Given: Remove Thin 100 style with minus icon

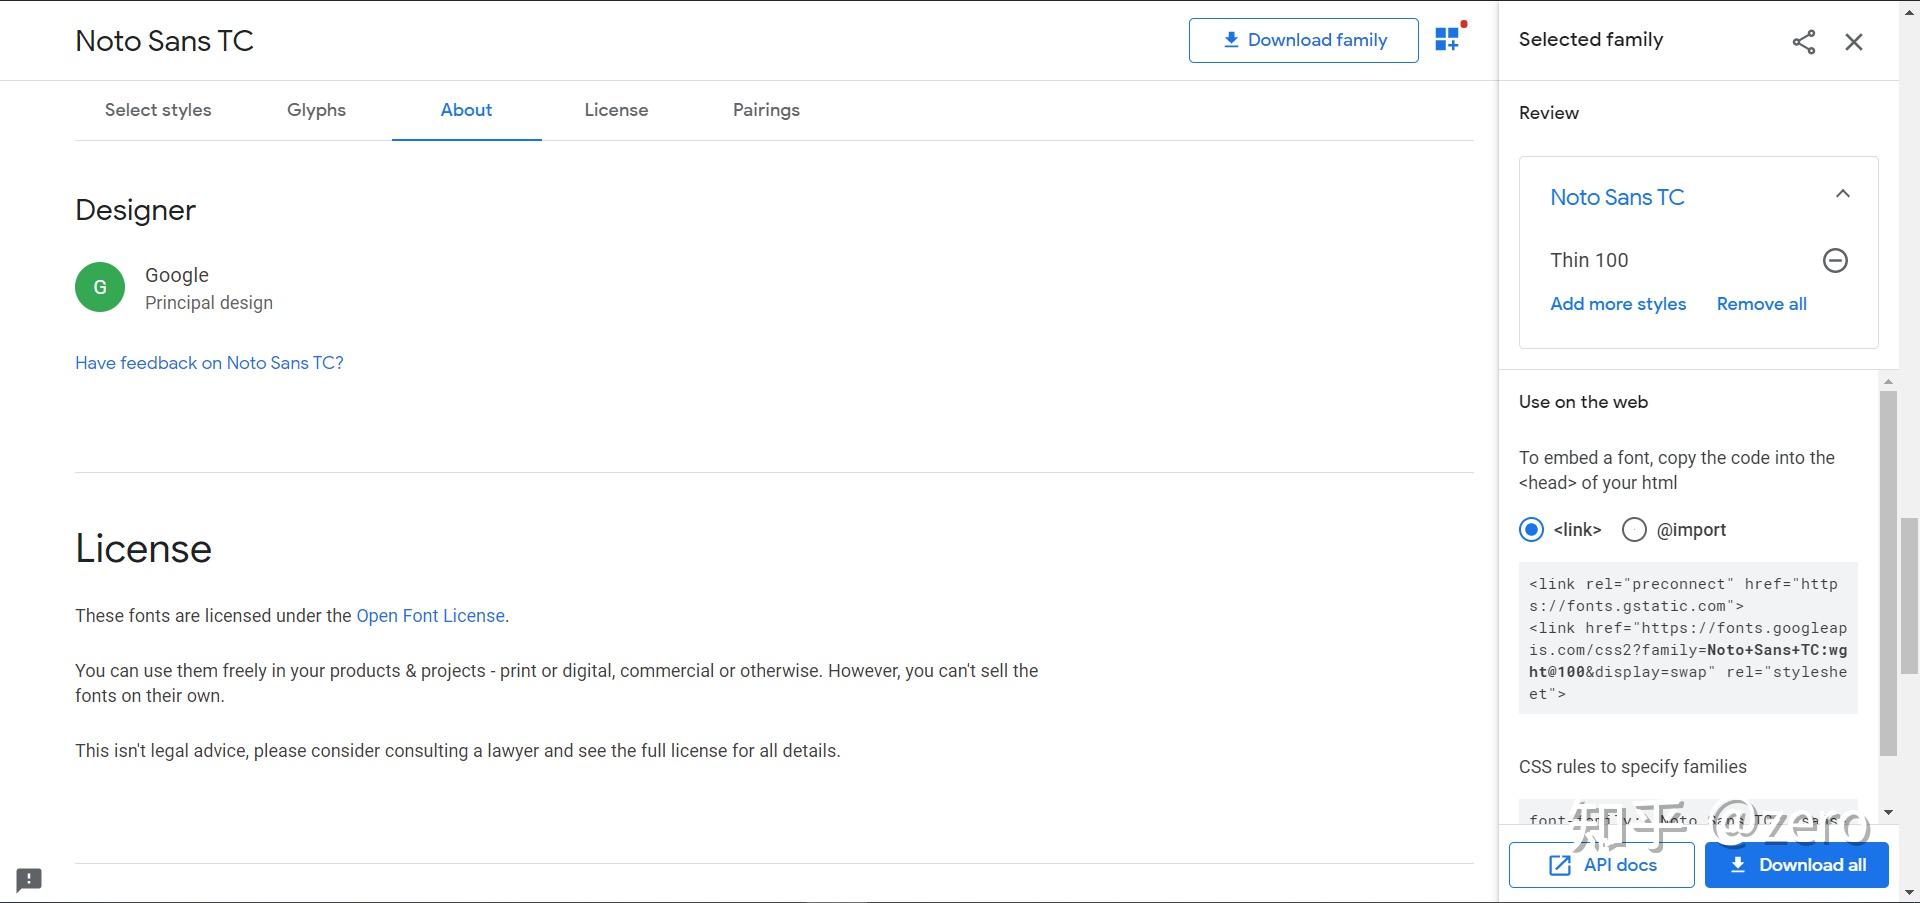Looking at the screenshot, I should [x=1835, y=261].
